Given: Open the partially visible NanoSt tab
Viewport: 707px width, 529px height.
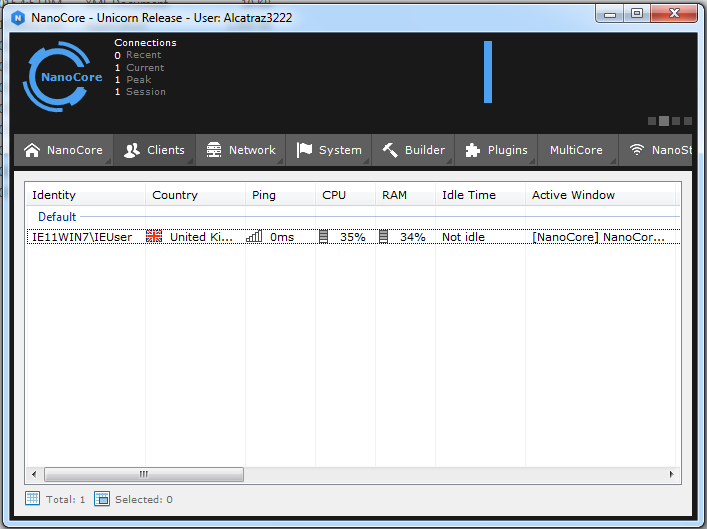Looking at the screenshot, I should (x=656, y=150).
